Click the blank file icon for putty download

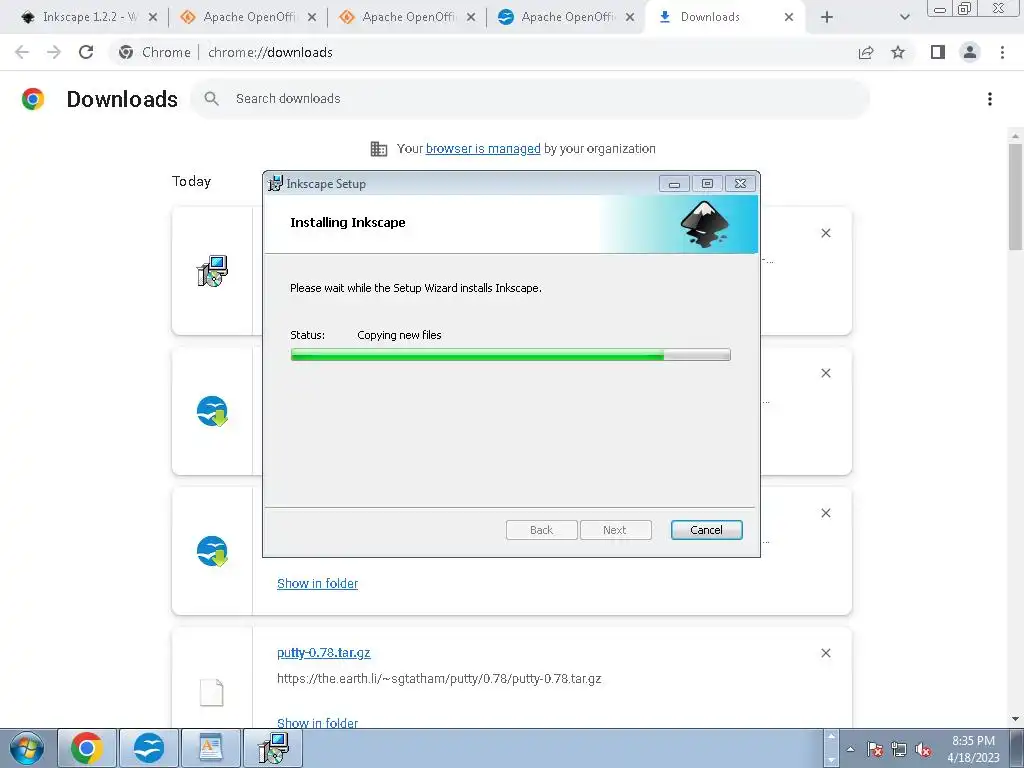coord(212,692)
